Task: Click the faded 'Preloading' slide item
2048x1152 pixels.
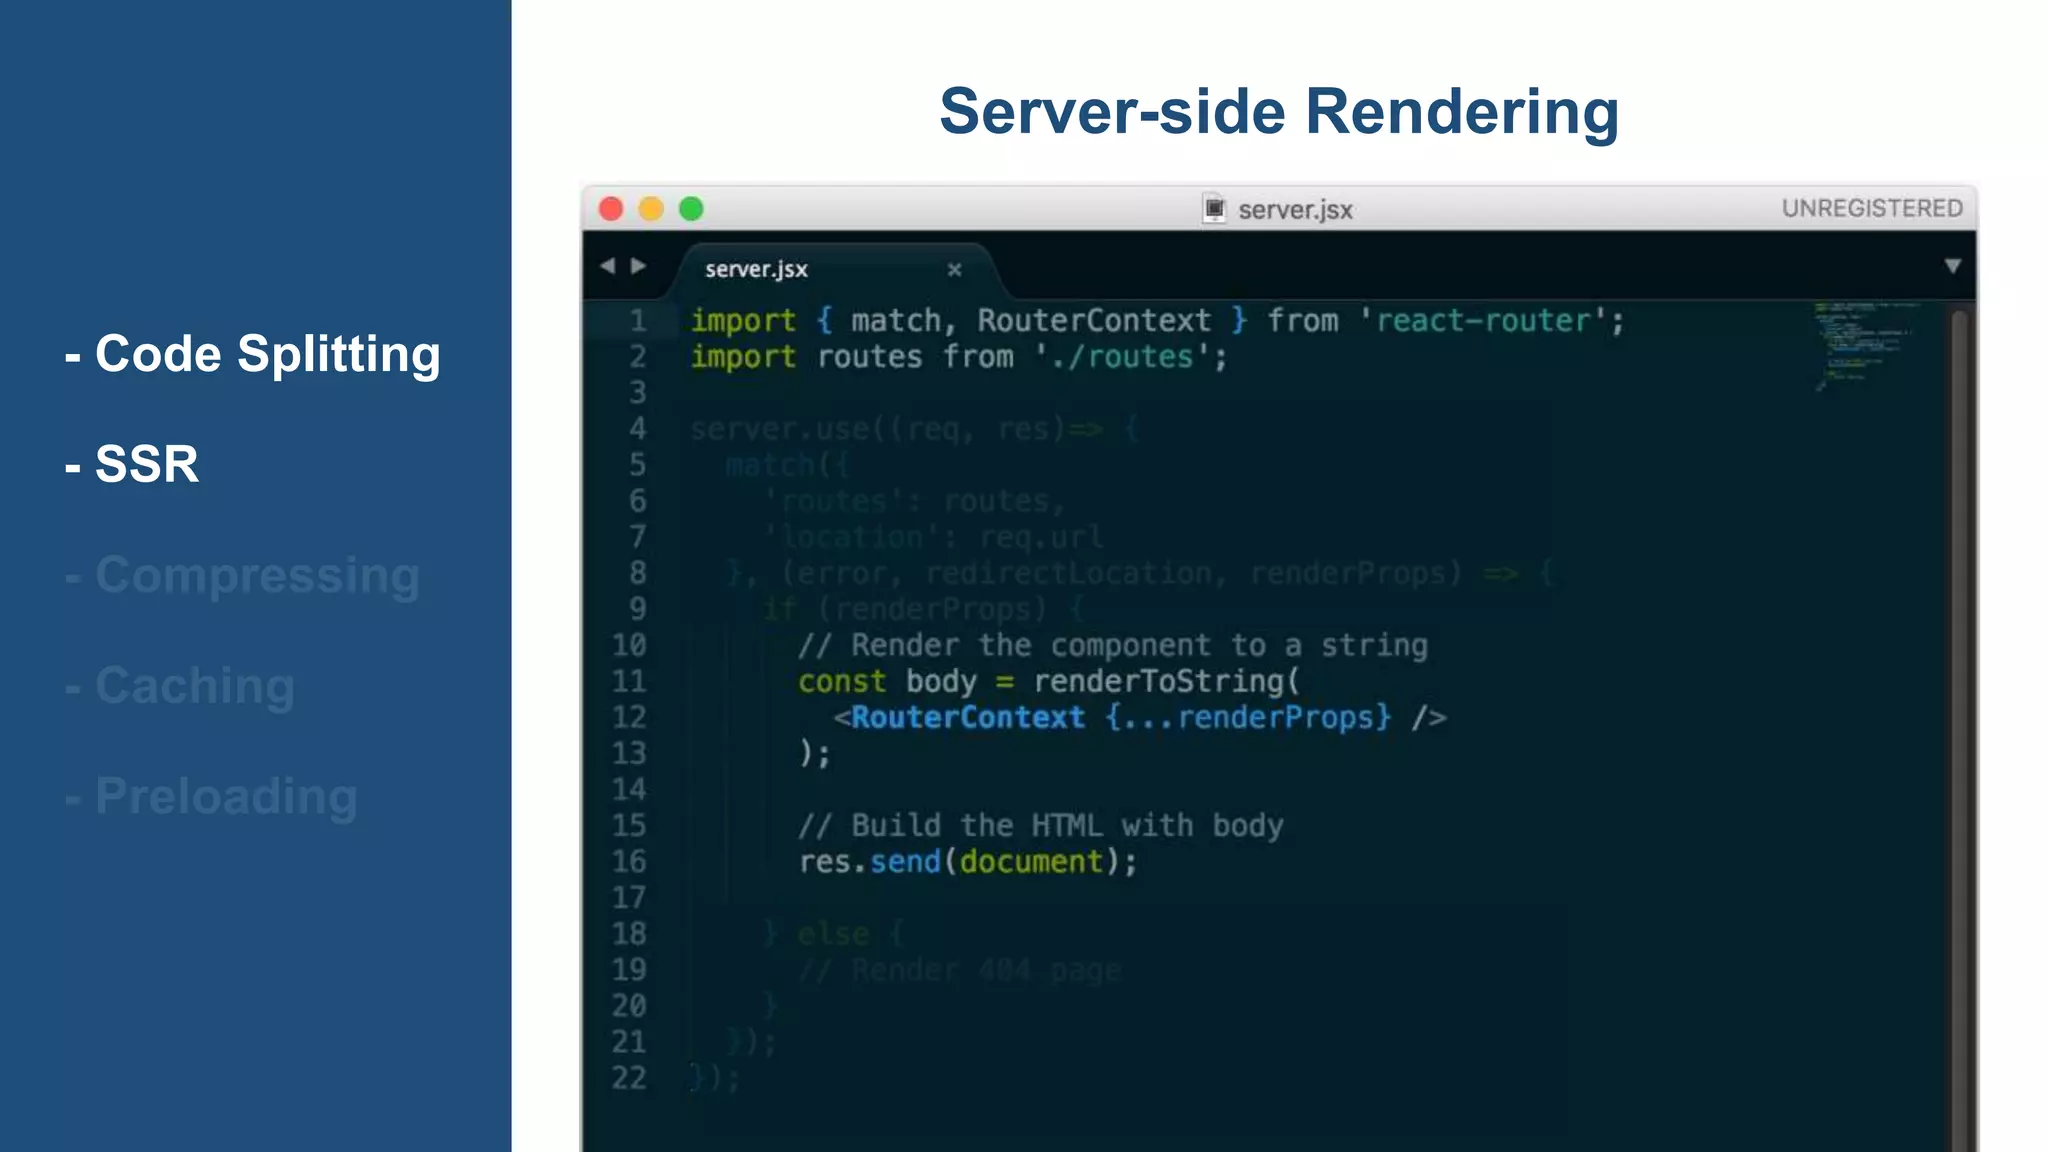Action: pos(211,797)
